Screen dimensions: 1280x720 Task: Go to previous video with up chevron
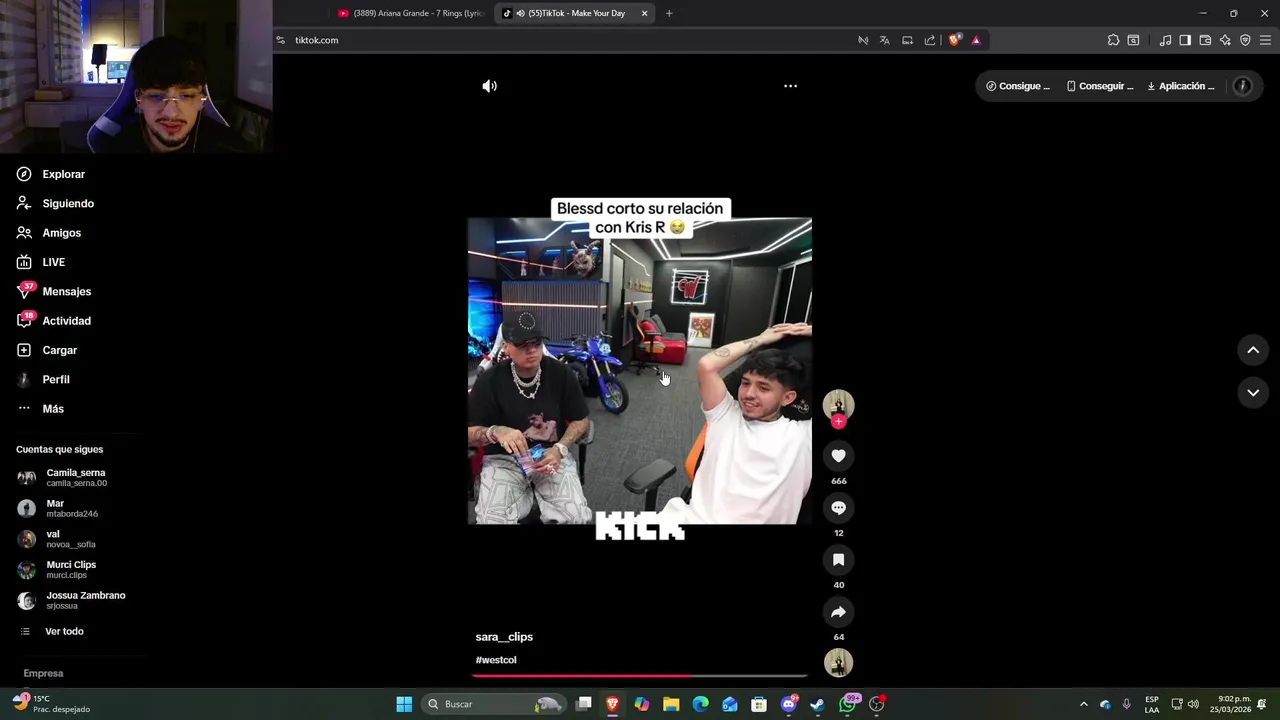(1253, 350)
